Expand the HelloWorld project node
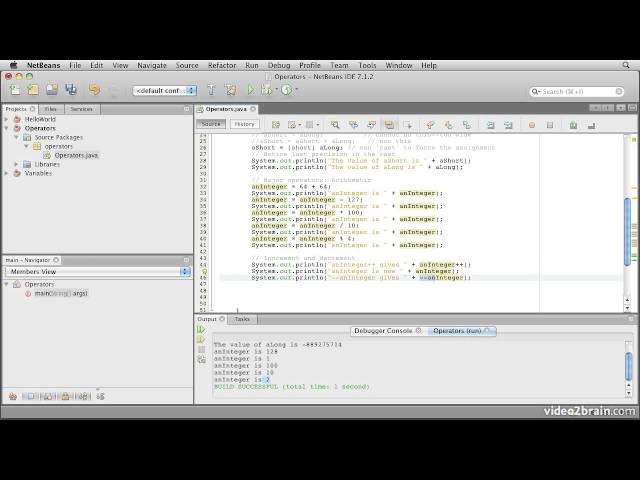This screenshot has height=480, width=640. (7, 119)
